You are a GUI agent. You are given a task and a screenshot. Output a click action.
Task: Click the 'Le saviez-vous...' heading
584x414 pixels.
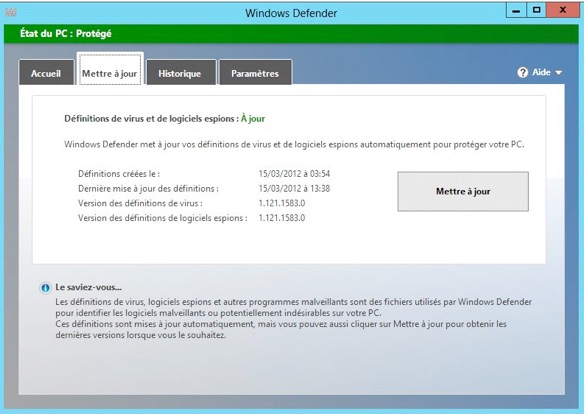[x=89, y=287]
